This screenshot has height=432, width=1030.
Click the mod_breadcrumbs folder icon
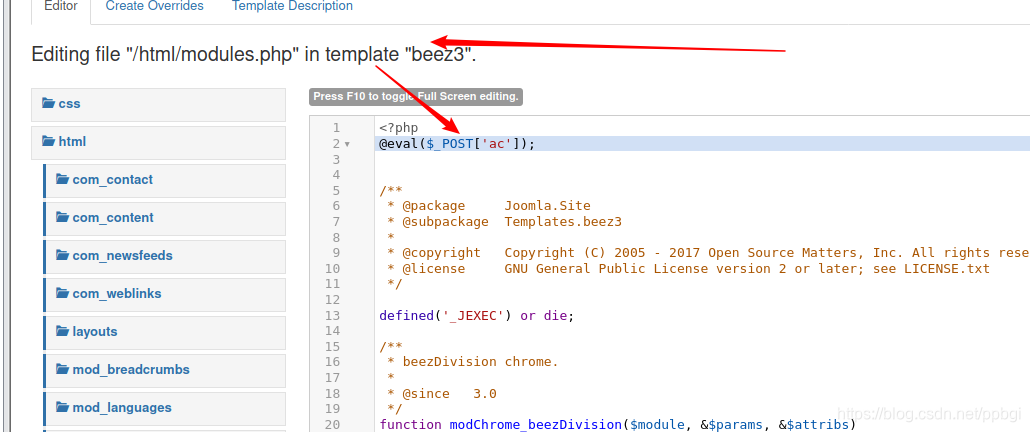click(63, 370)
